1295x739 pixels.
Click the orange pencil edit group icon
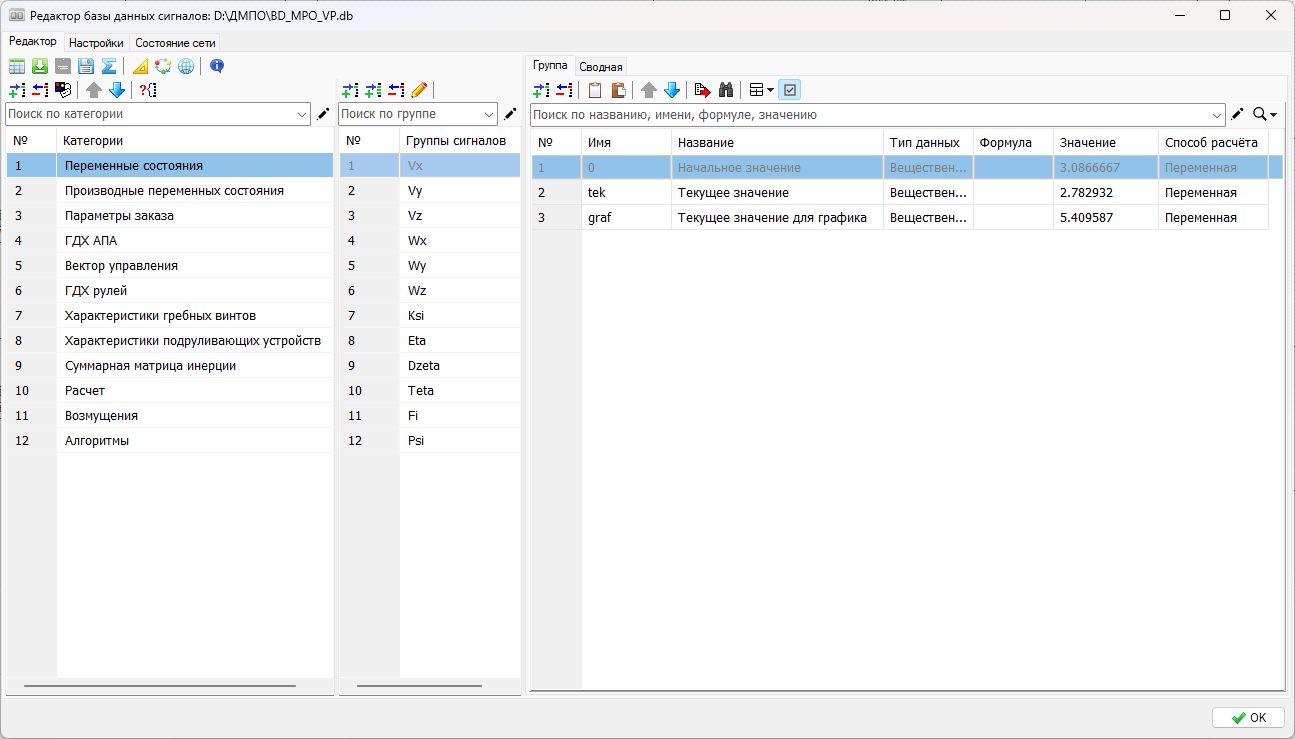point(419,90)
